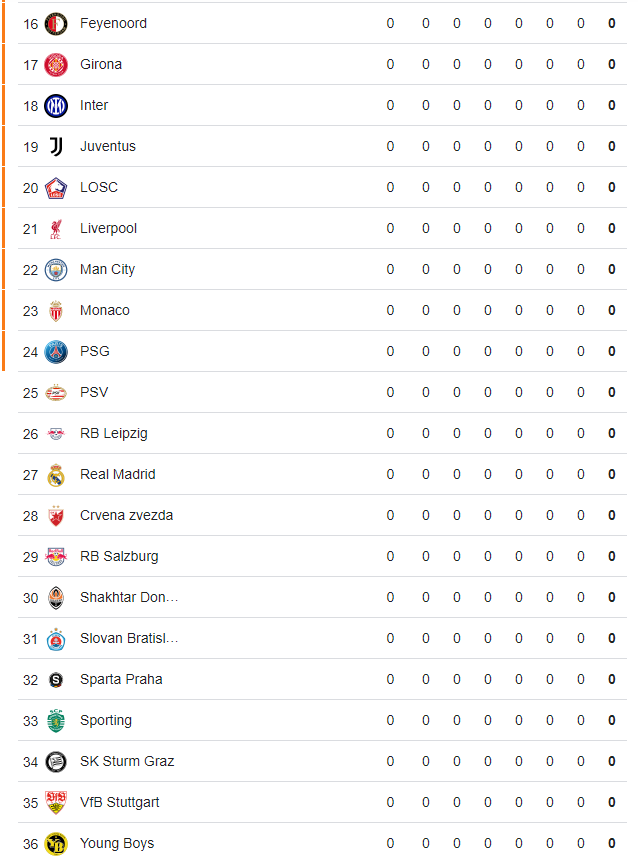Open the Inter club logo
Viewport: 638px width, 865px height.
click(x=56, y=105)
